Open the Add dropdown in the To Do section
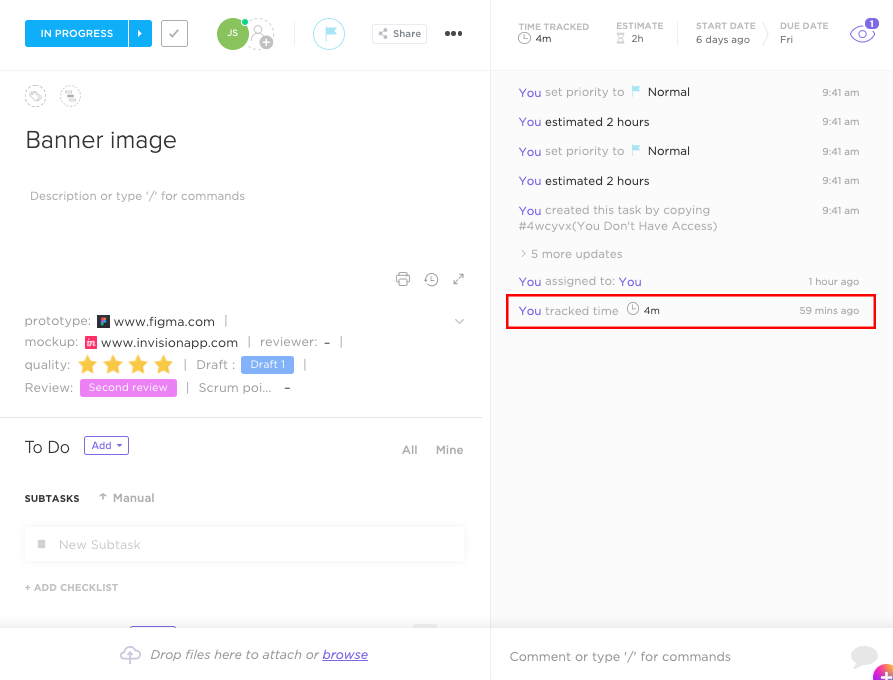Image resolution: width=893 pixels, height=680 pixels. click(x=106, y=445)
